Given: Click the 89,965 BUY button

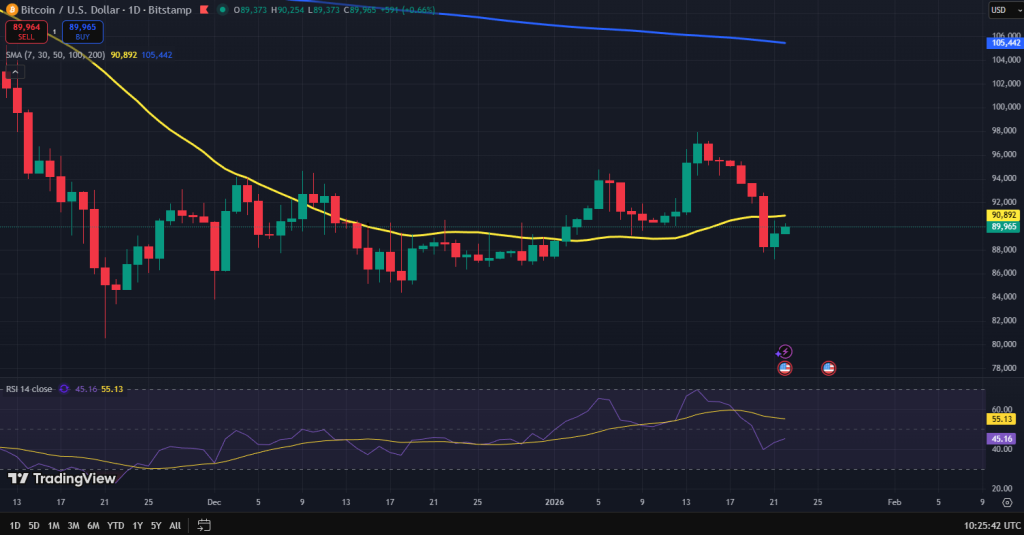Looking at the screenshot, I should coord(82,31).
